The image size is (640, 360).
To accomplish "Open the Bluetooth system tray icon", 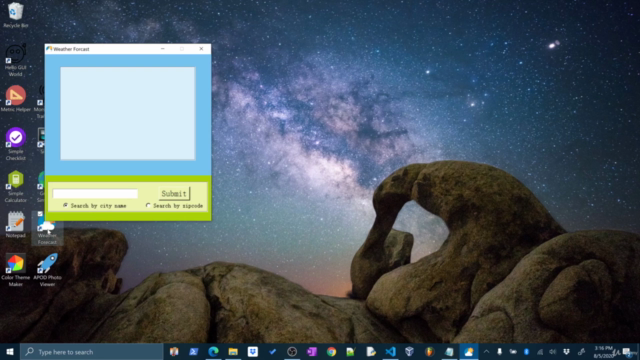I will 526,351.
